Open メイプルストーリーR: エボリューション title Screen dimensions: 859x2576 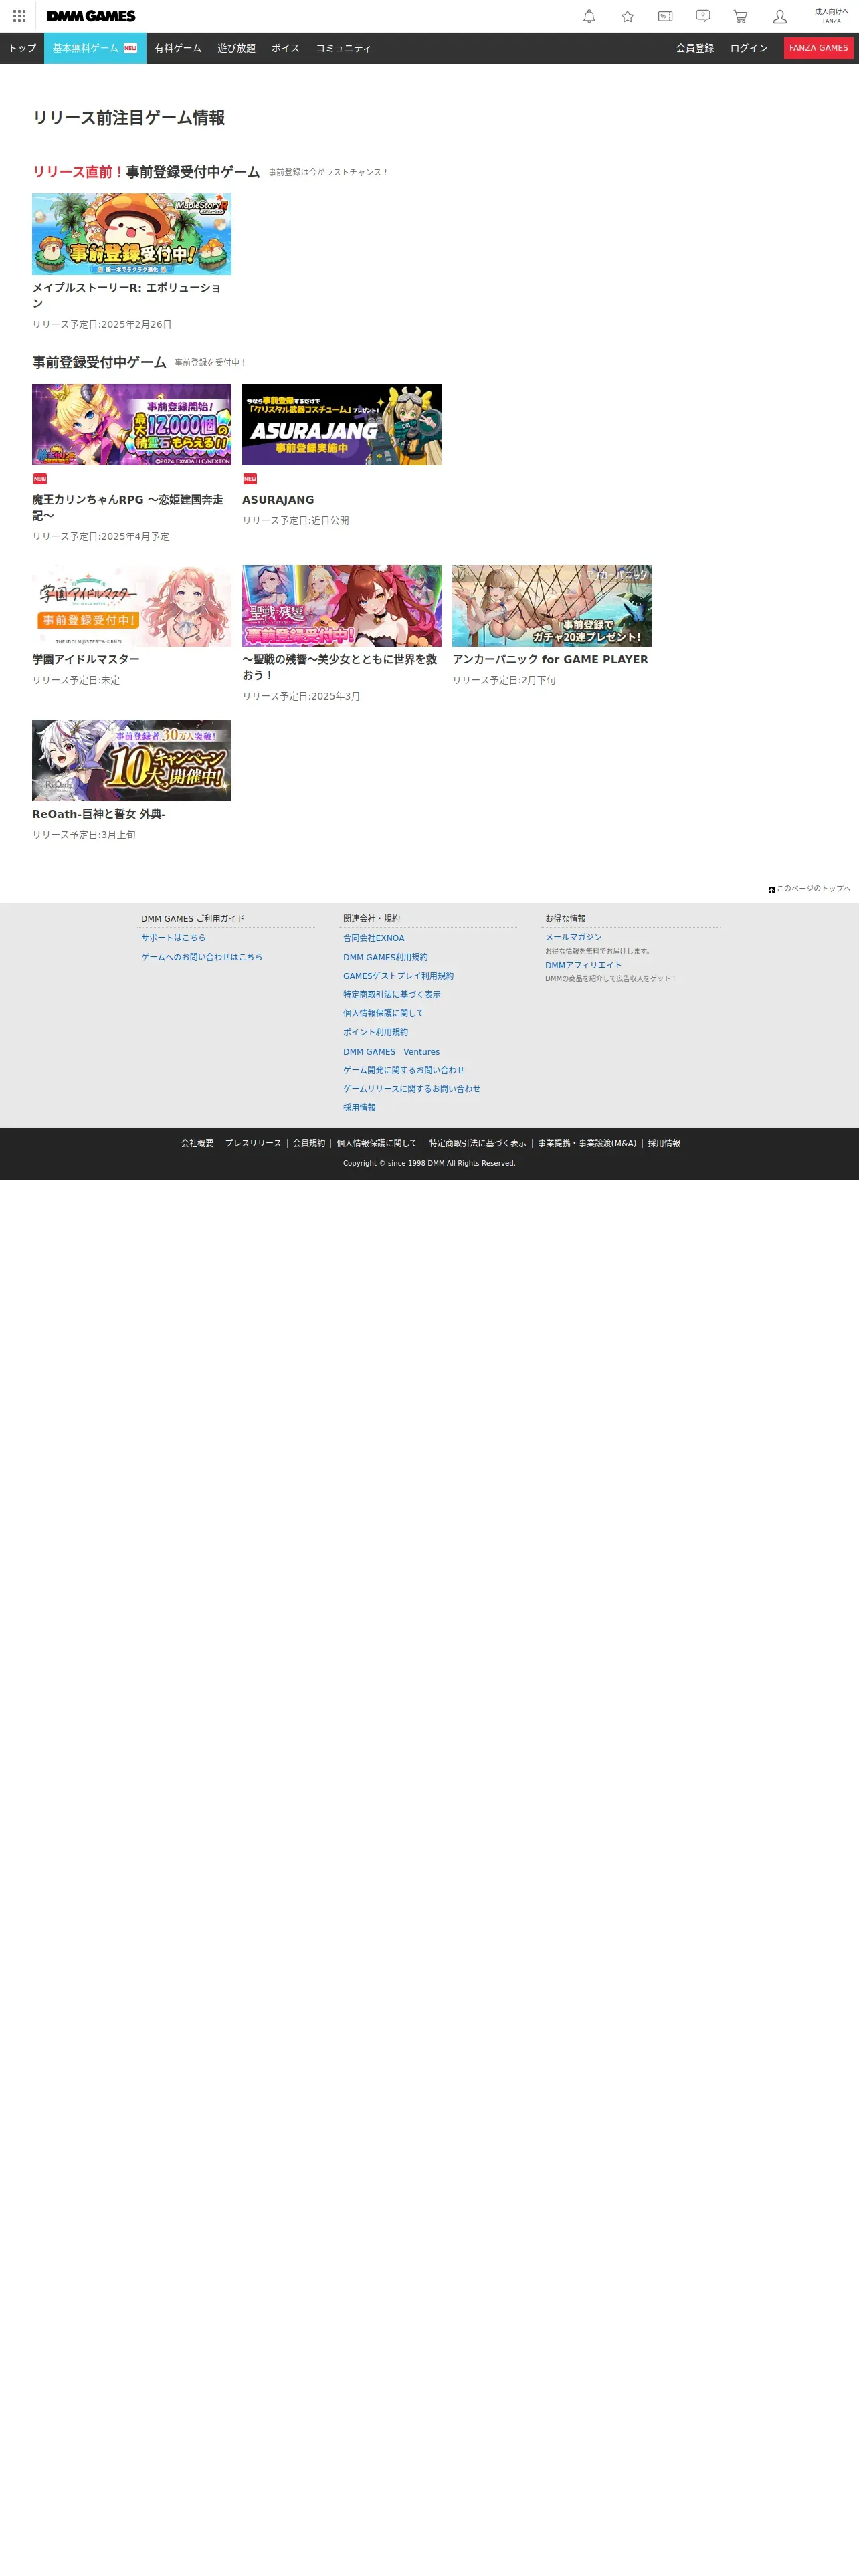point(127,295)
